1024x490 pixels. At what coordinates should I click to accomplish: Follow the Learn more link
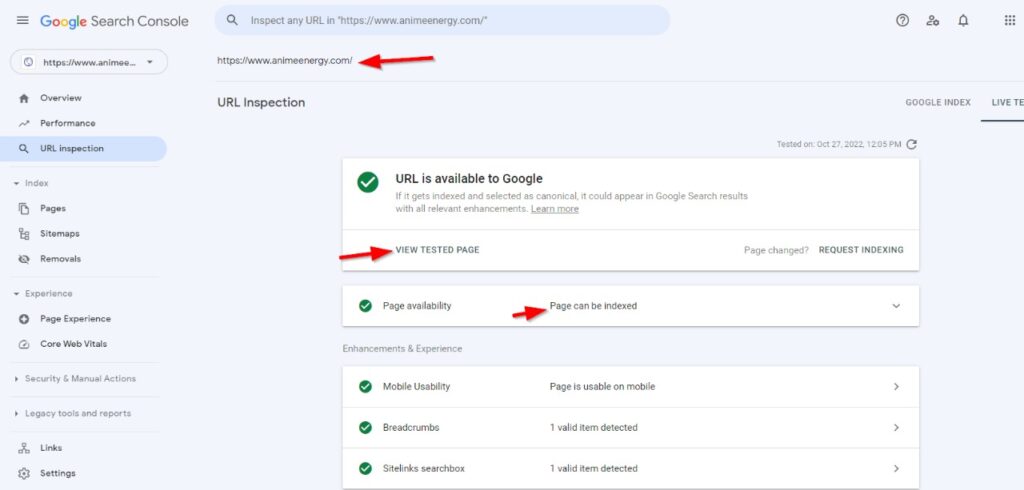(x=554, y=209)
